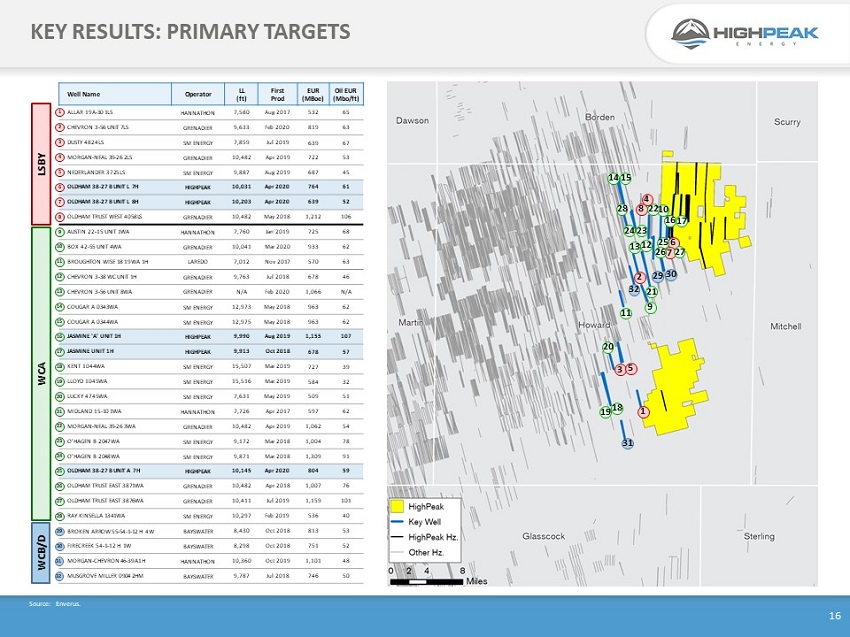Click map marker 28 on the map
The height and width of the screenshot is (637, 850).
tap(622, 209)
